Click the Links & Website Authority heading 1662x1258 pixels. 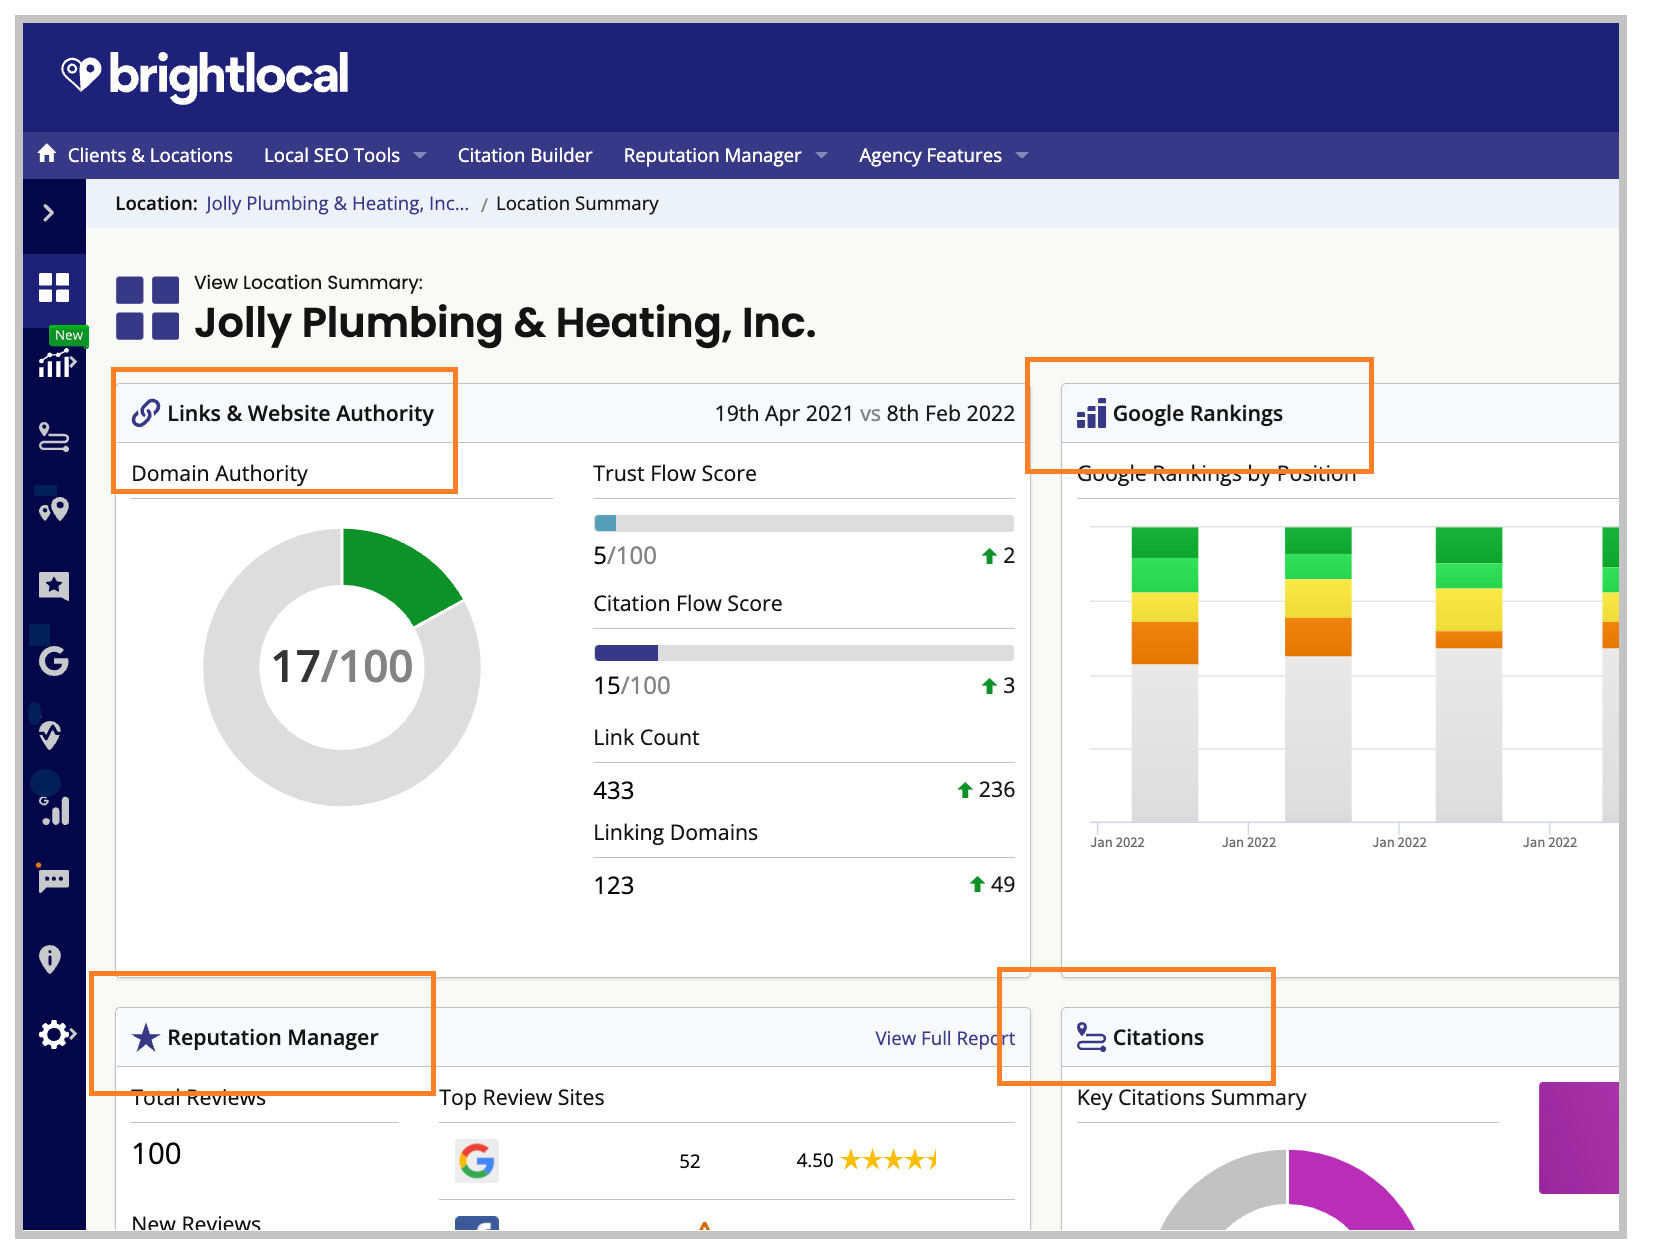[x=301, y=414]
